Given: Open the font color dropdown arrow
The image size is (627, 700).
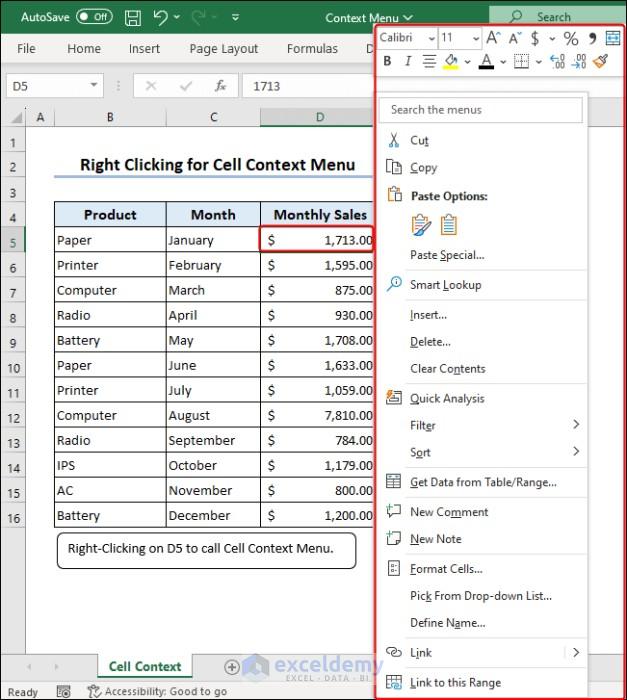Looking at the screenshot, I should point(503,62).
